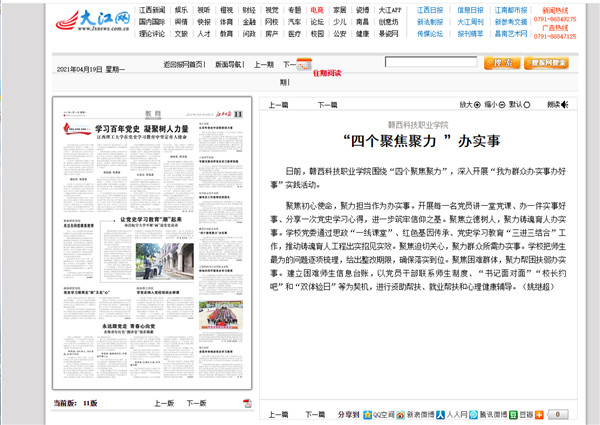This screenshot has width=600, height=425.
Task: Share the article to 人人网
Action: pos(452,414)
